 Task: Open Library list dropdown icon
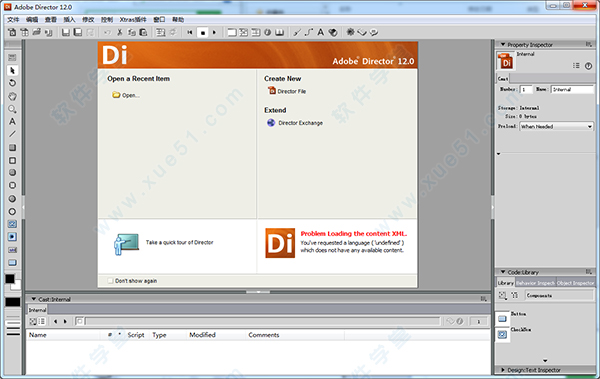[x=502, y=295]
